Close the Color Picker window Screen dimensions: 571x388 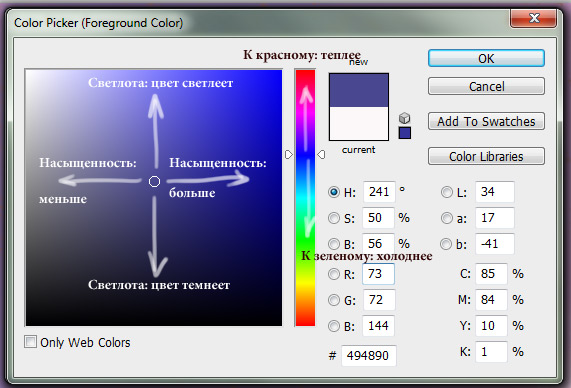[533, 18]
